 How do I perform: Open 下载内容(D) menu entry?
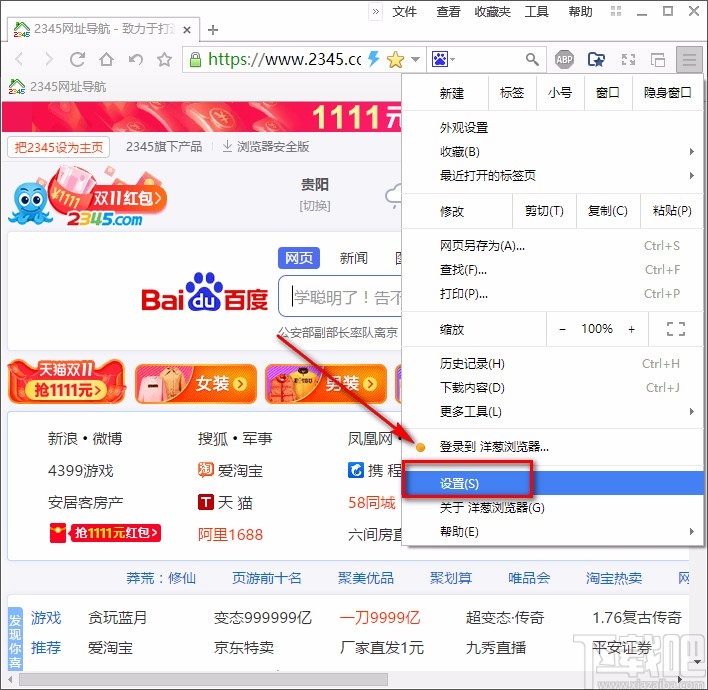(x=552, y=388)
